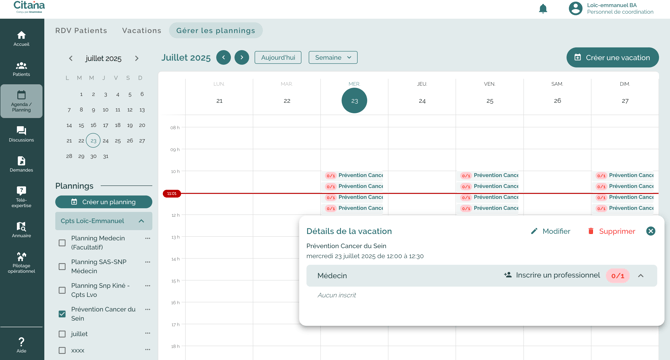
Task: Select day 7 in mini calendar
Action: click(x=69, y=110)
